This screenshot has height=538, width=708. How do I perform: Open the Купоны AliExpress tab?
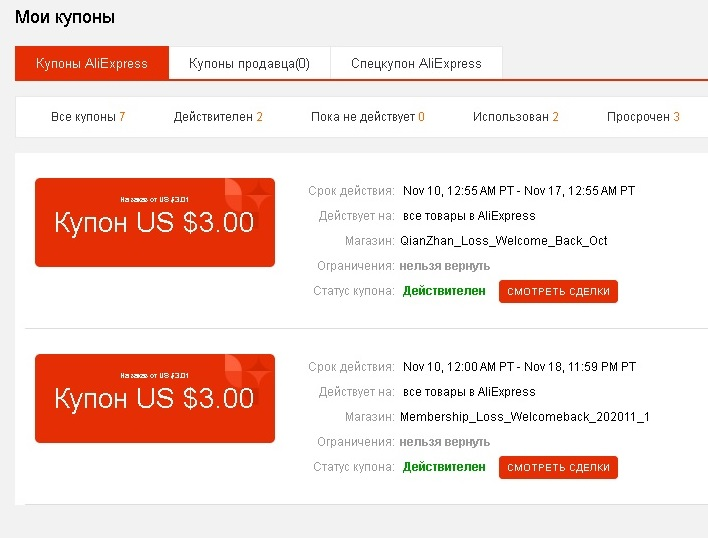tap(92, 63)
